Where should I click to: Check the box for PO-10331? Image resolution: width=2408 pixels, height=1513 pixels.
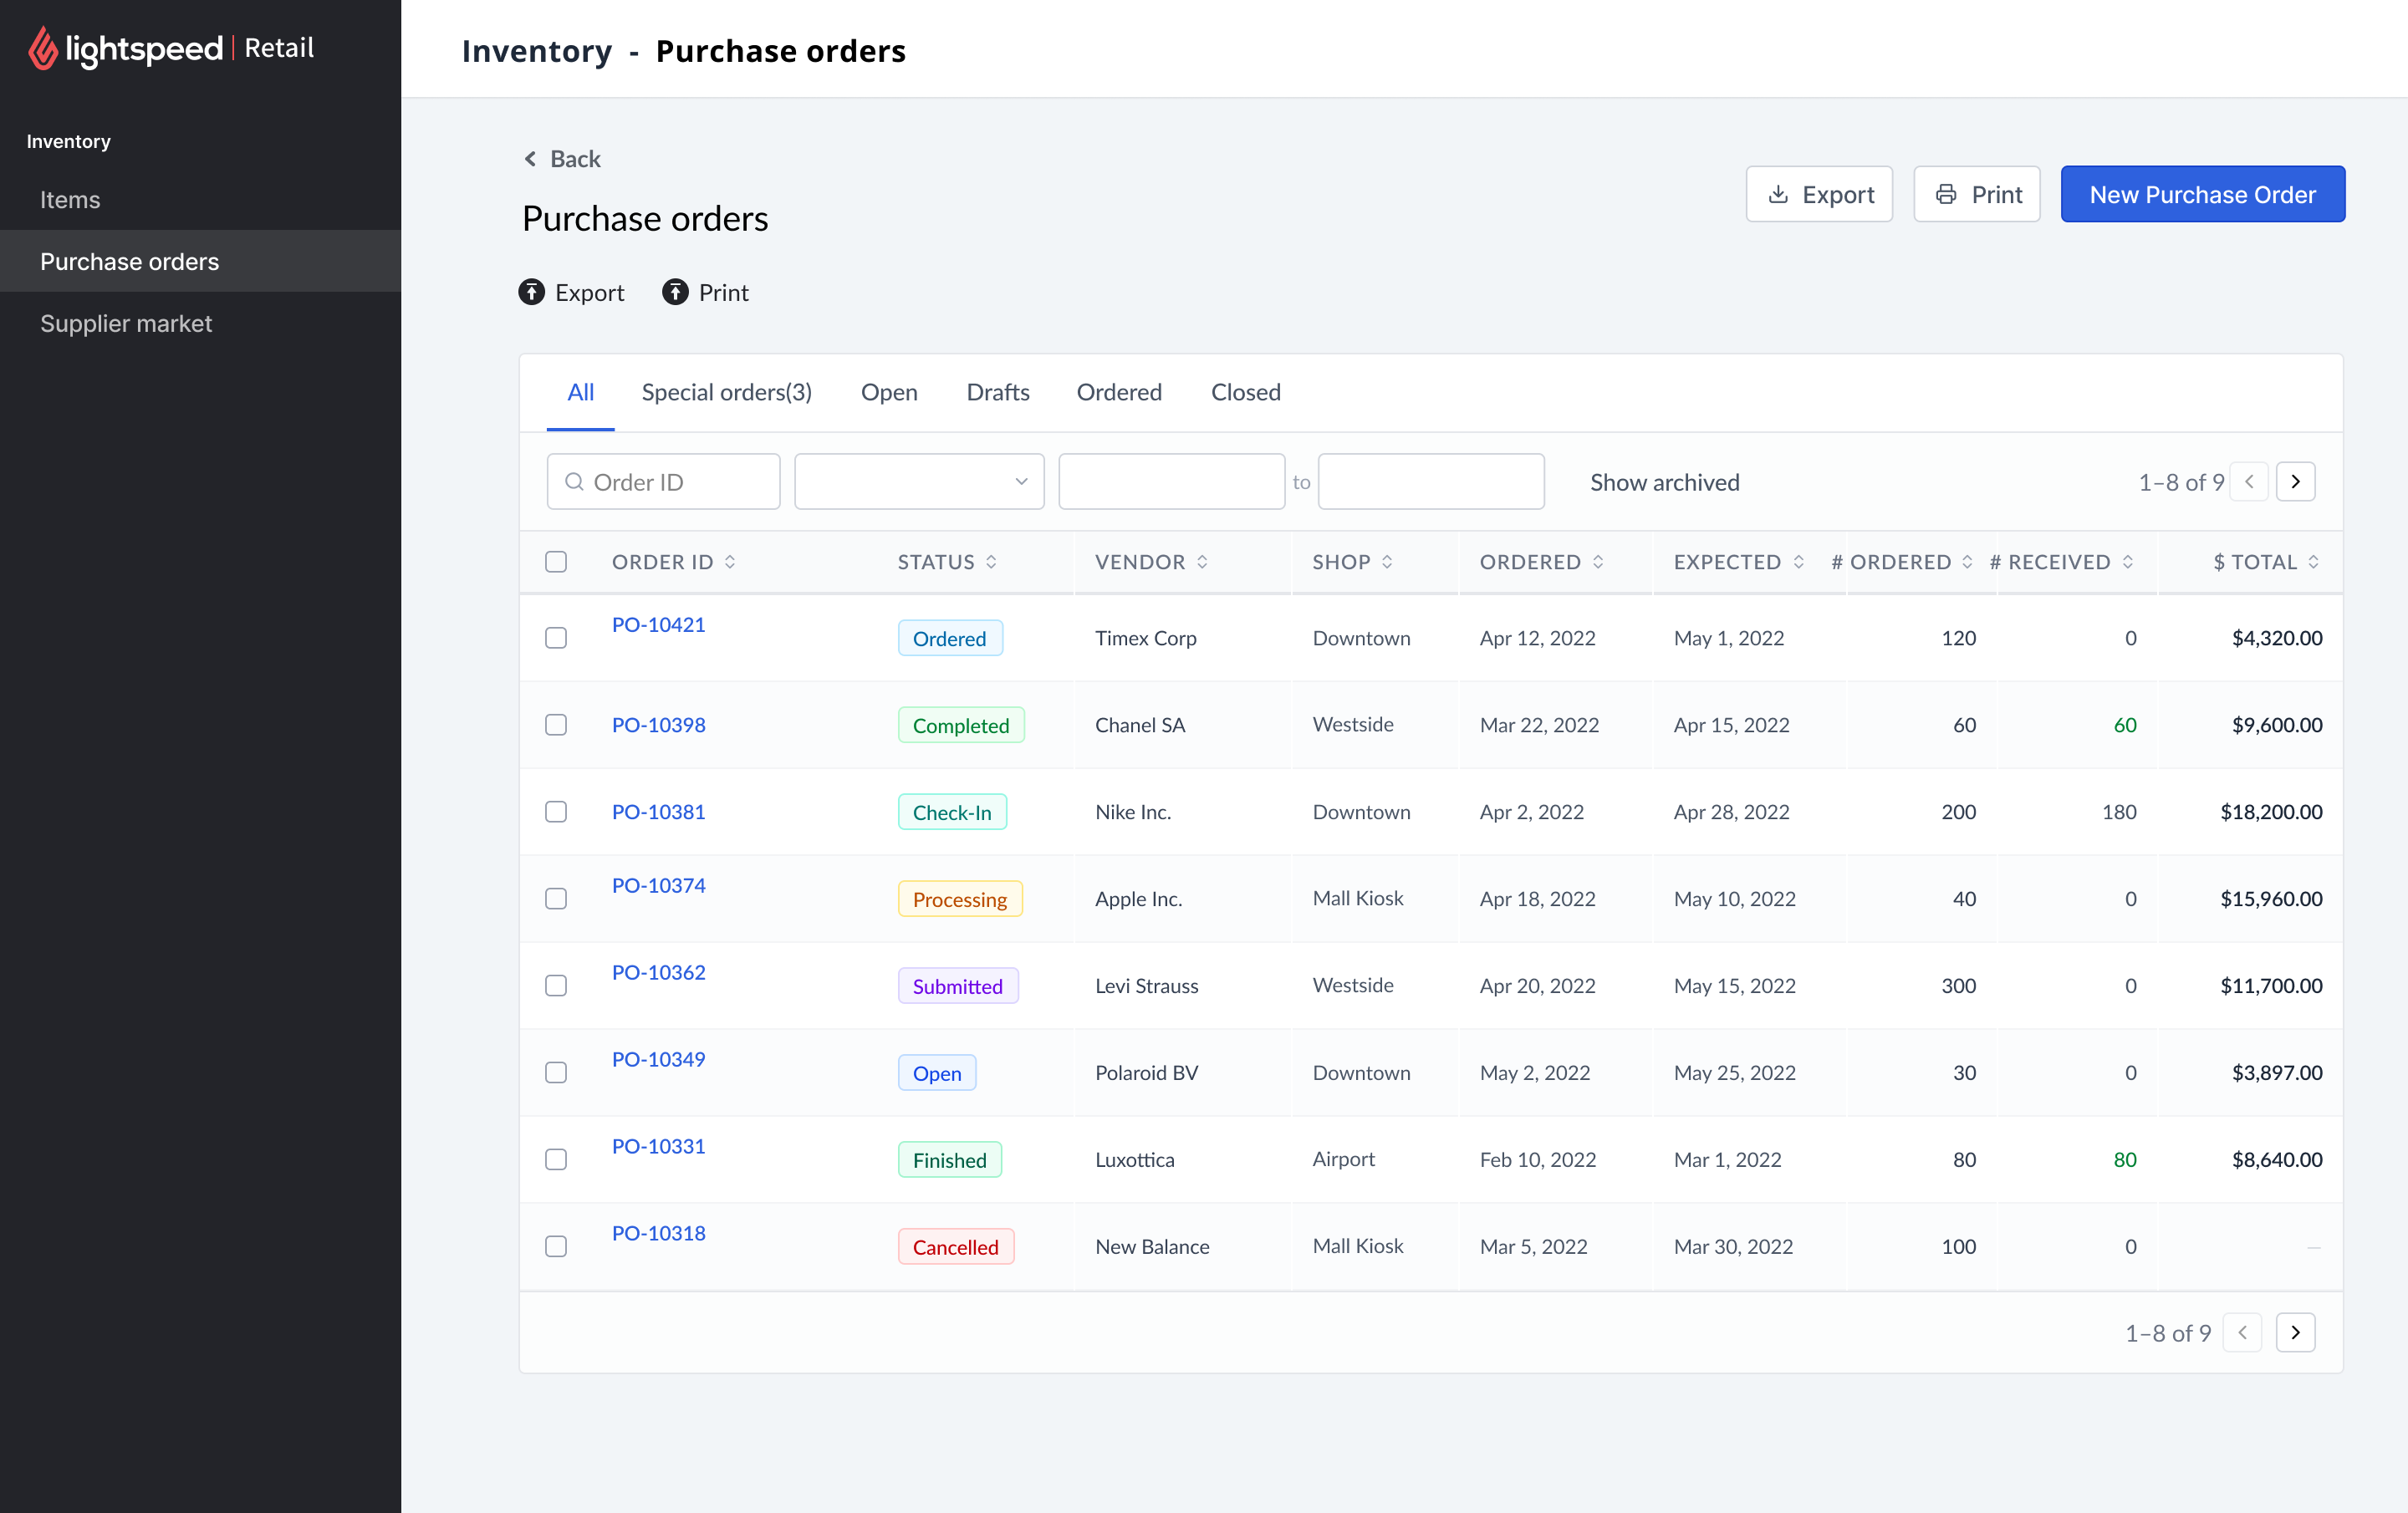tap(556, 1160)
